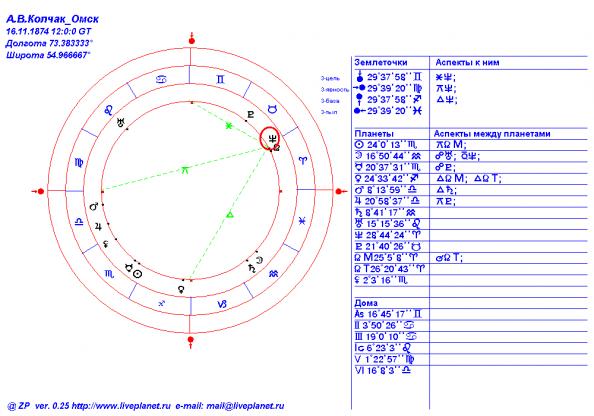Click the mail@liveplanet.ru email address
Viewport: 594px width, 416px height.
coord(245,406)
